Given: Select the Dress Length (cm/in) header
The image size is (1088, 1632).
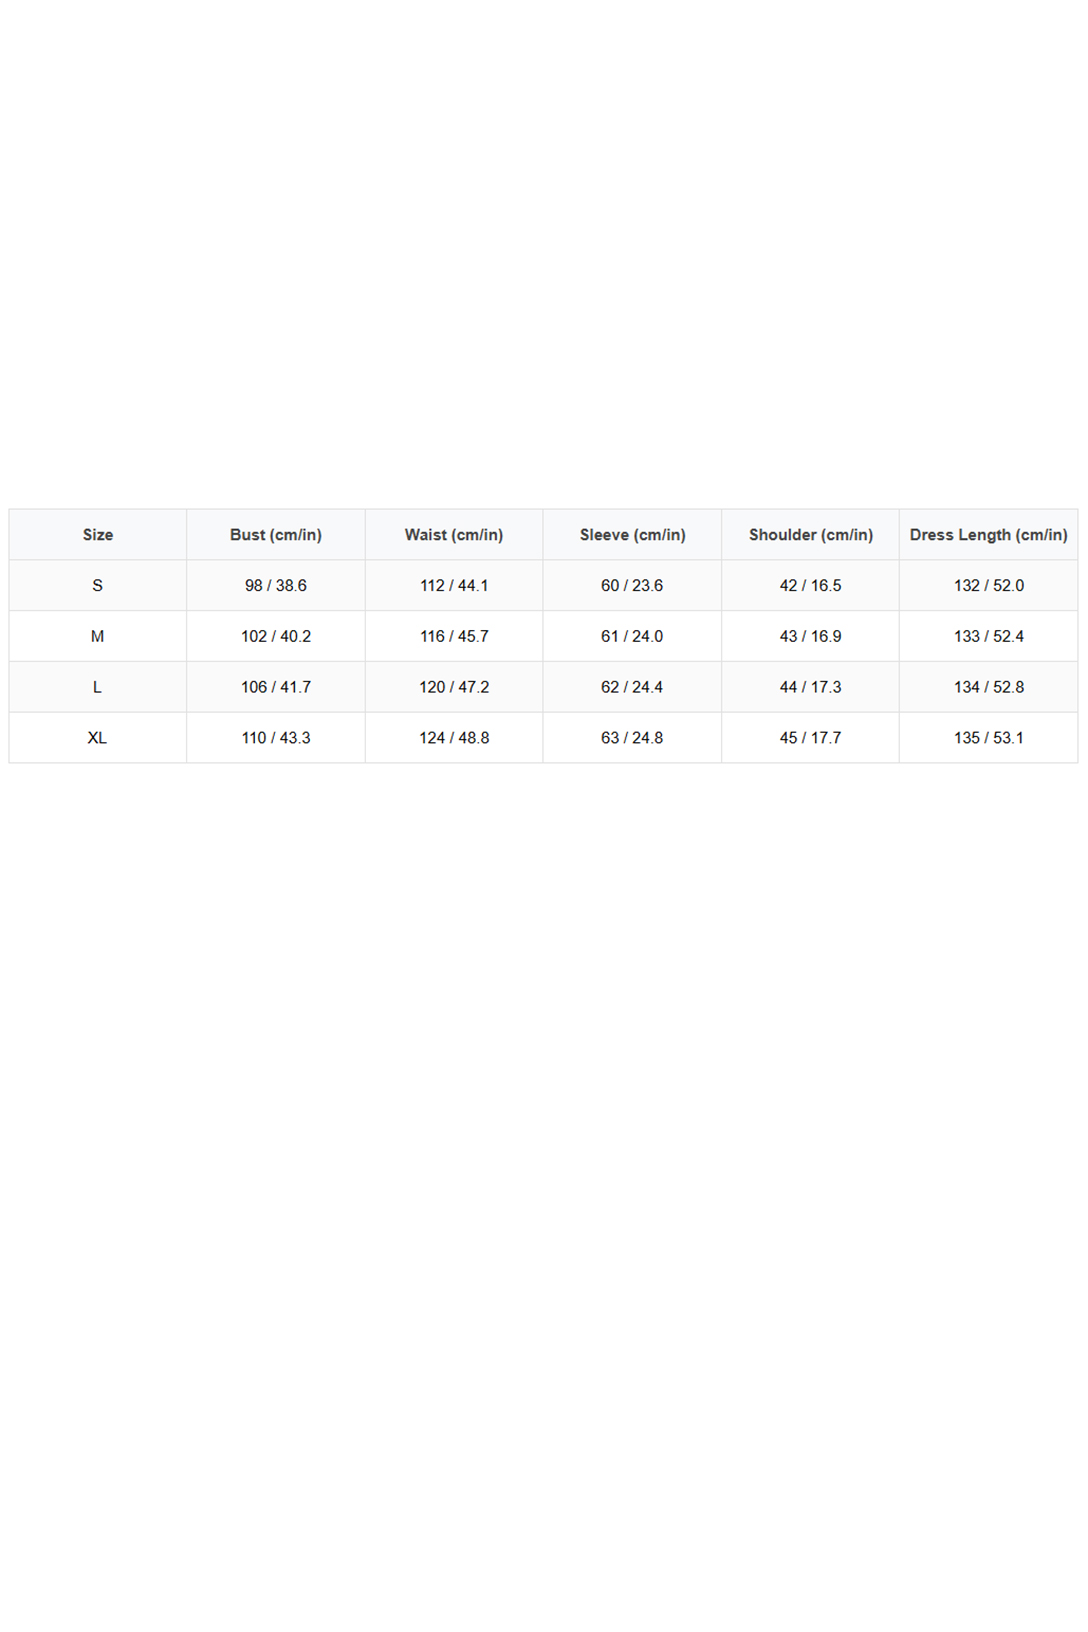Looking at the screenshot, I should [x=988, y=535].
